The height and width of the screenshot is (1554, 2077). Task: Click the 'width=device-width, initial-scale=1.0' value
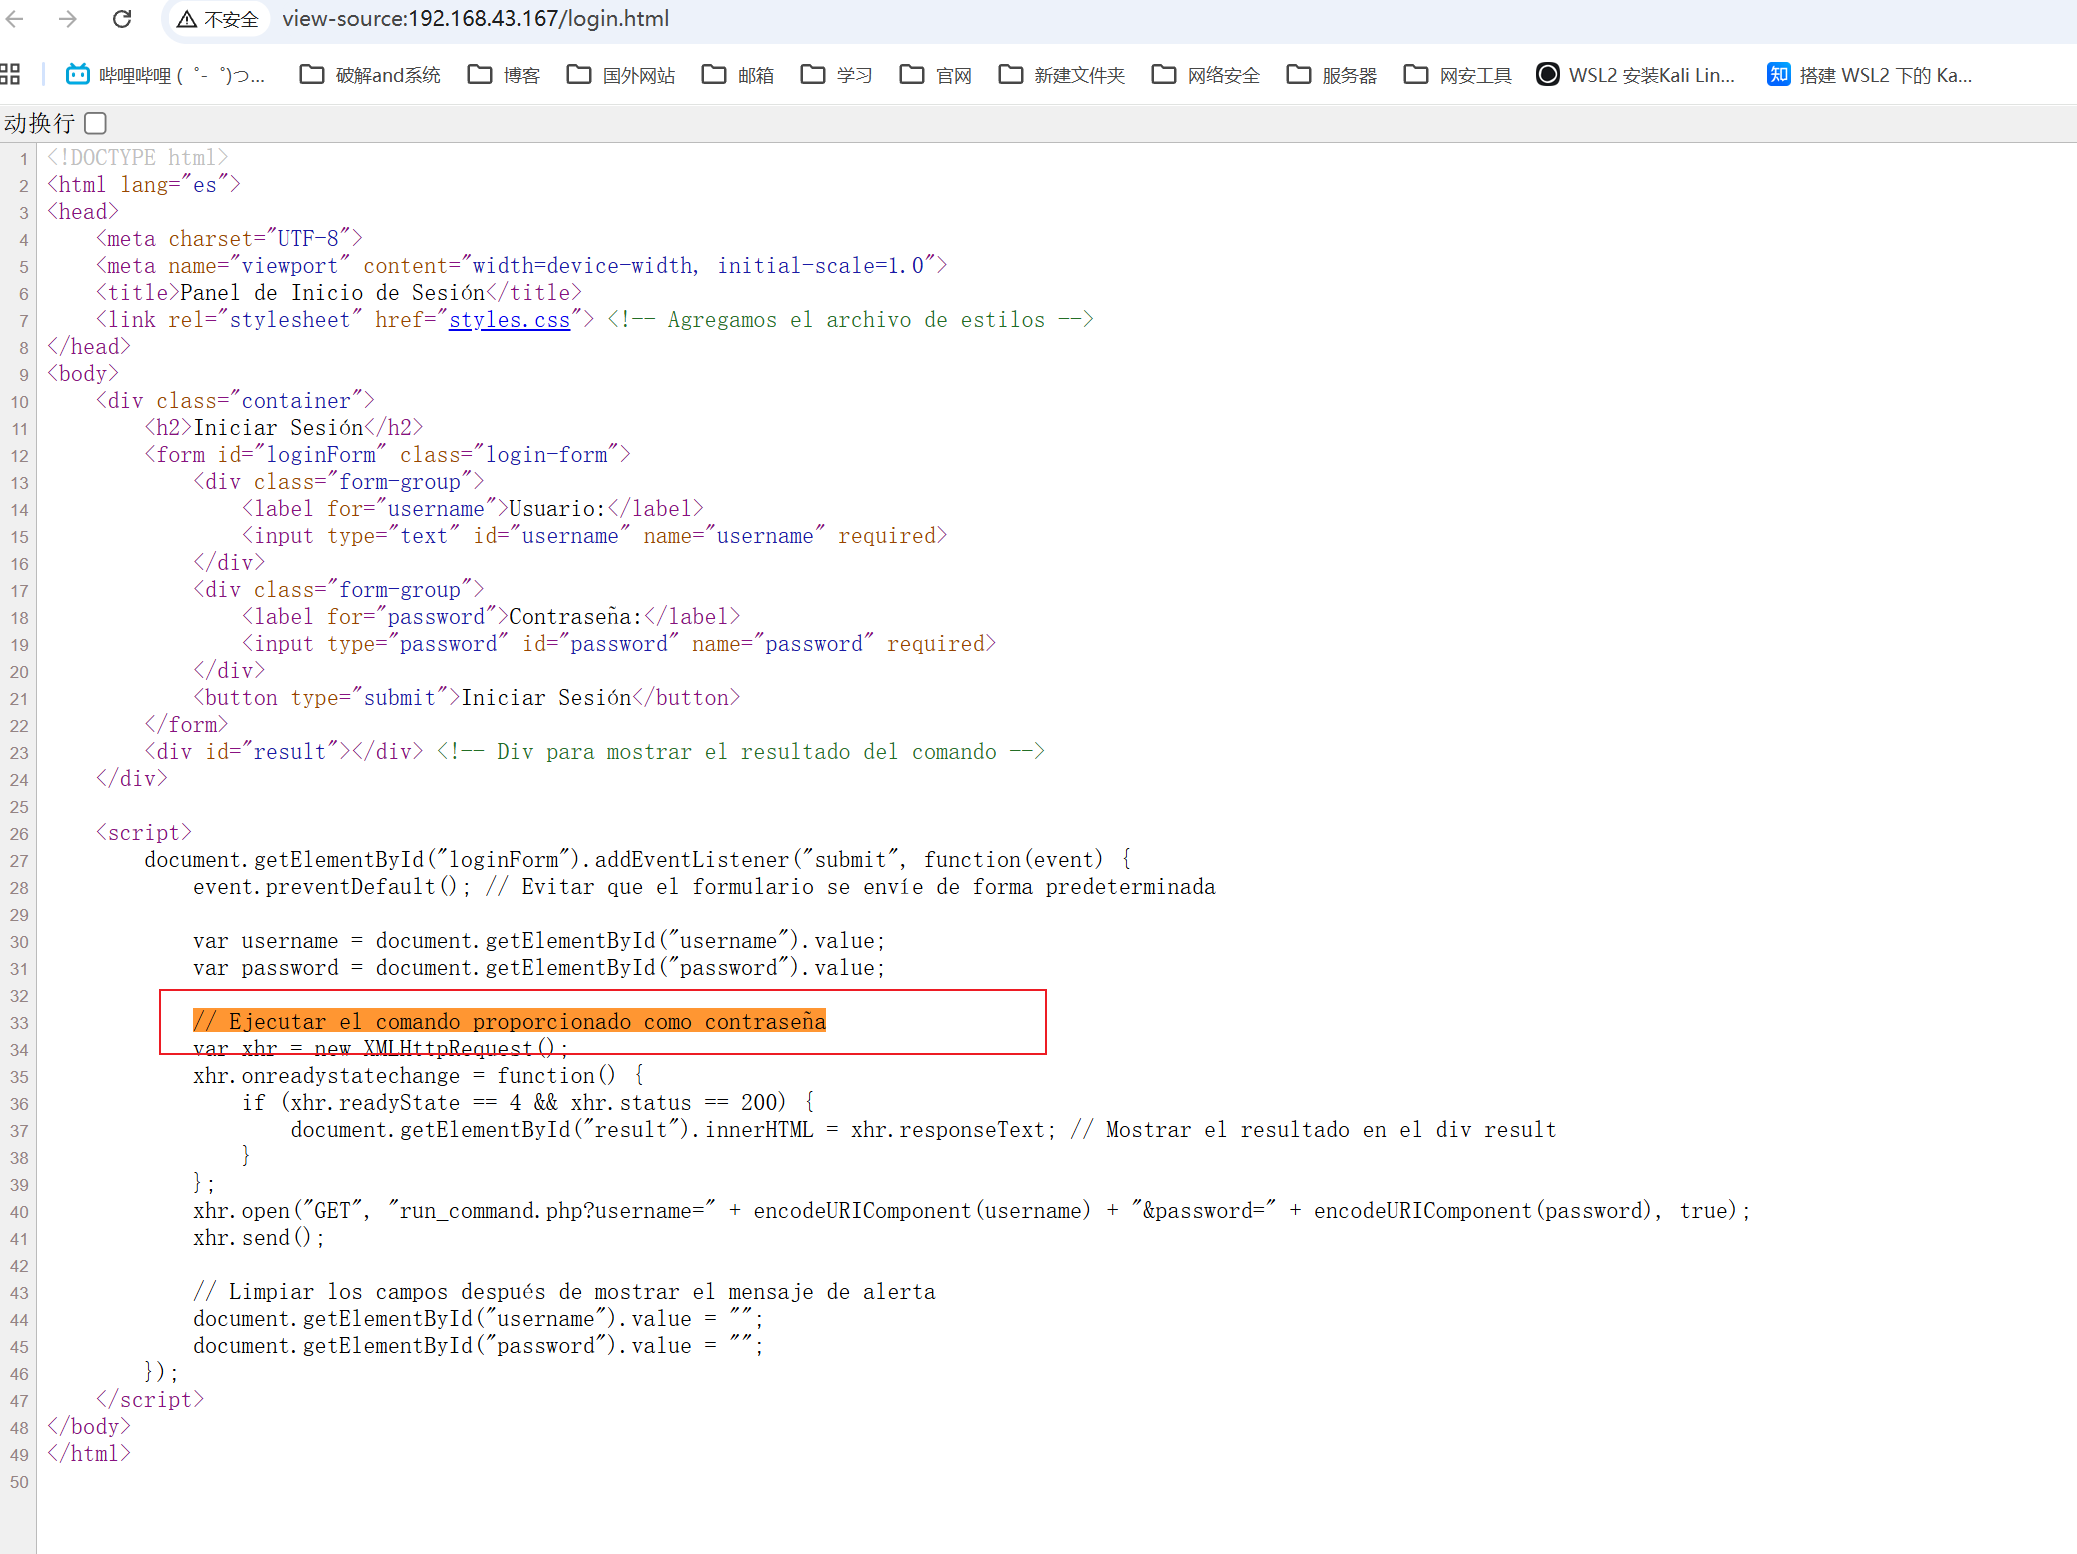click(x=698, y=266)
